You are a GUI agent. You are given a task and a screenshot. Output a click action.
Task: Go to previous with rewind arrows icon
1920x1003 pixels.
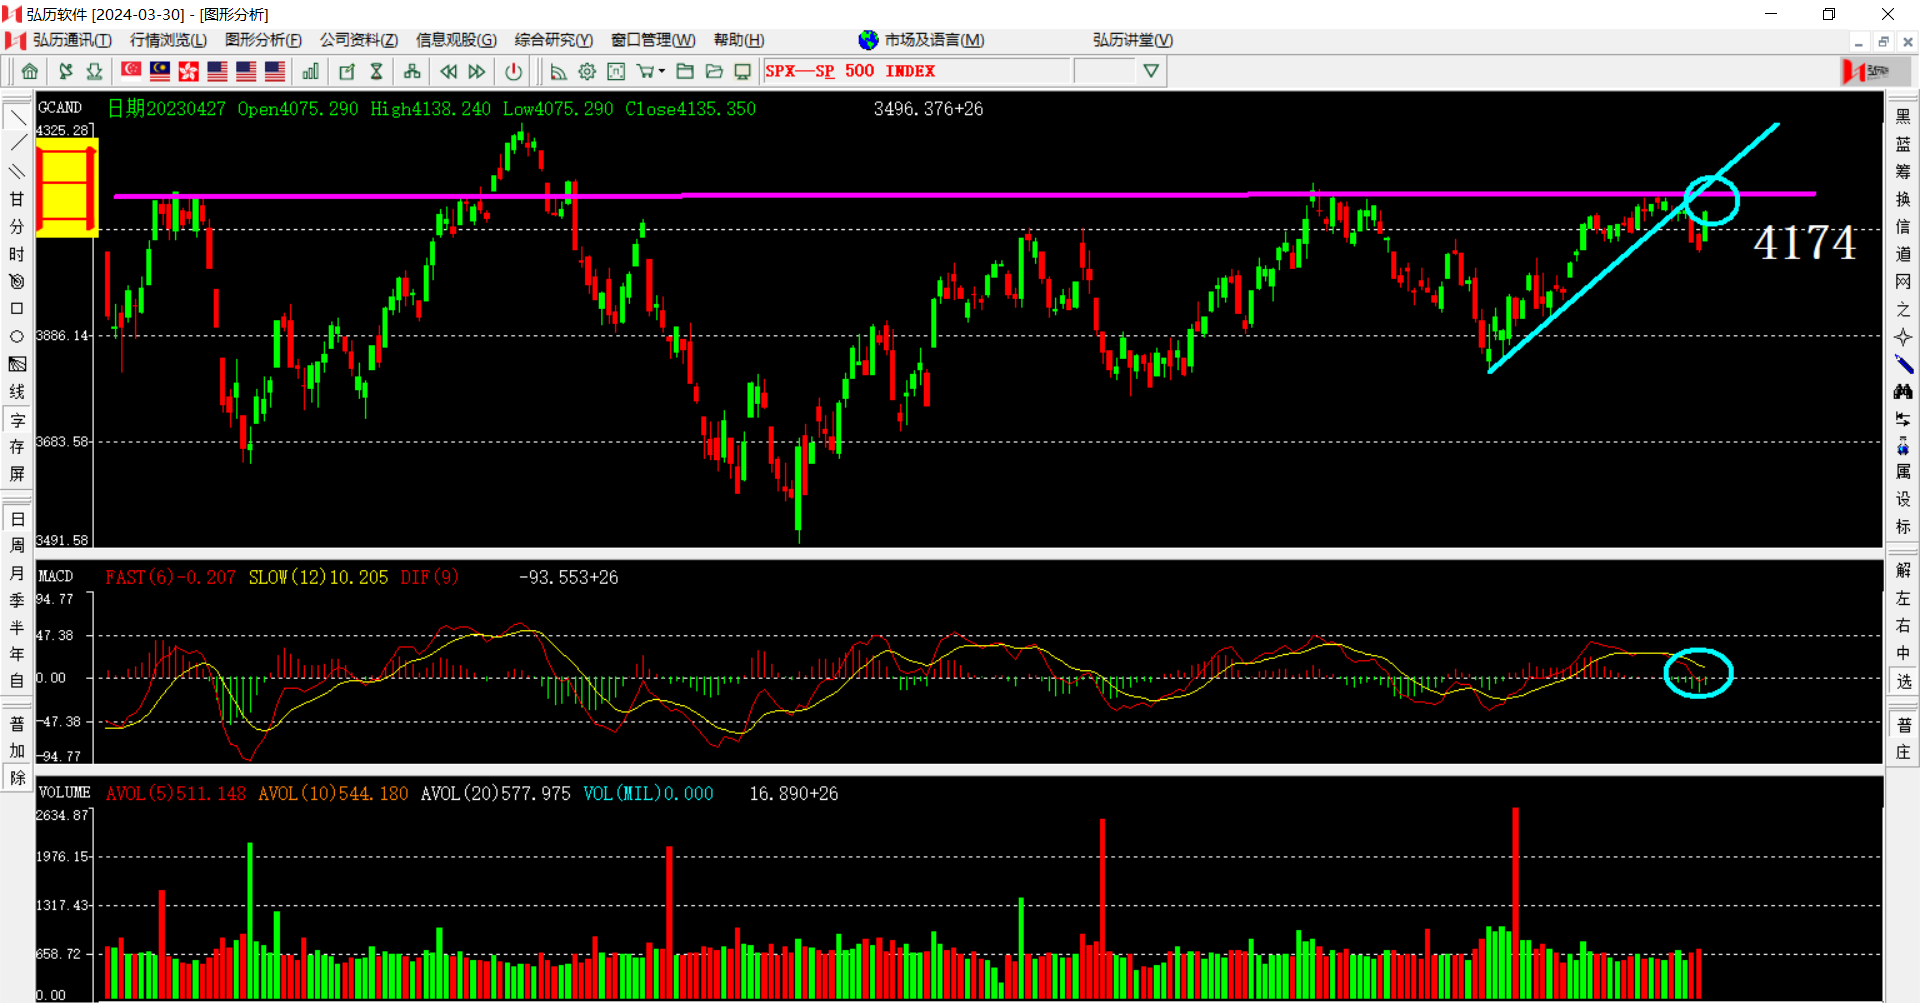click(449, 71)
